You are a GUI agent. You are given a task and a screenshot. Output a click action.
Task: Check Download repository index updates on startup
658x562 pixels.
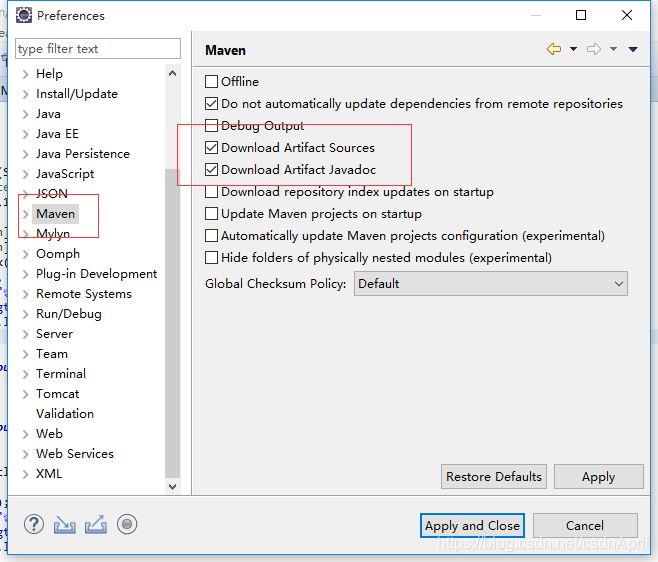212,192
